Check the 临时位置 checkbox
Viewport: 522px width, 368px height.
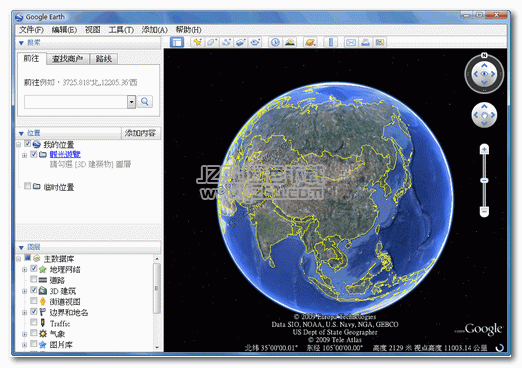click(x=28, y=186)
